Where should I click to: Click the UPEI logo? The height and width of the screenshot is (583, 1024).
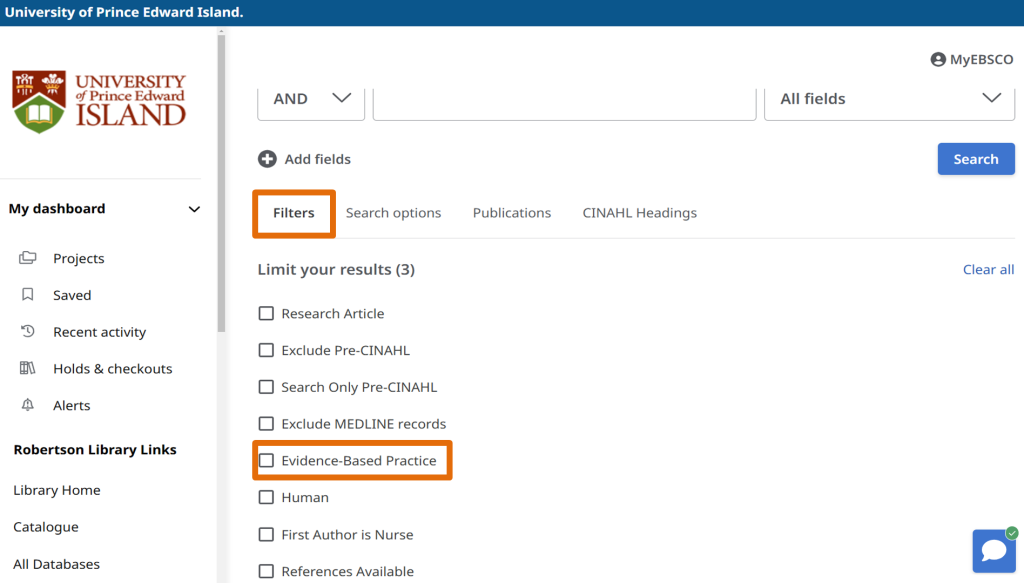[99, 101]
